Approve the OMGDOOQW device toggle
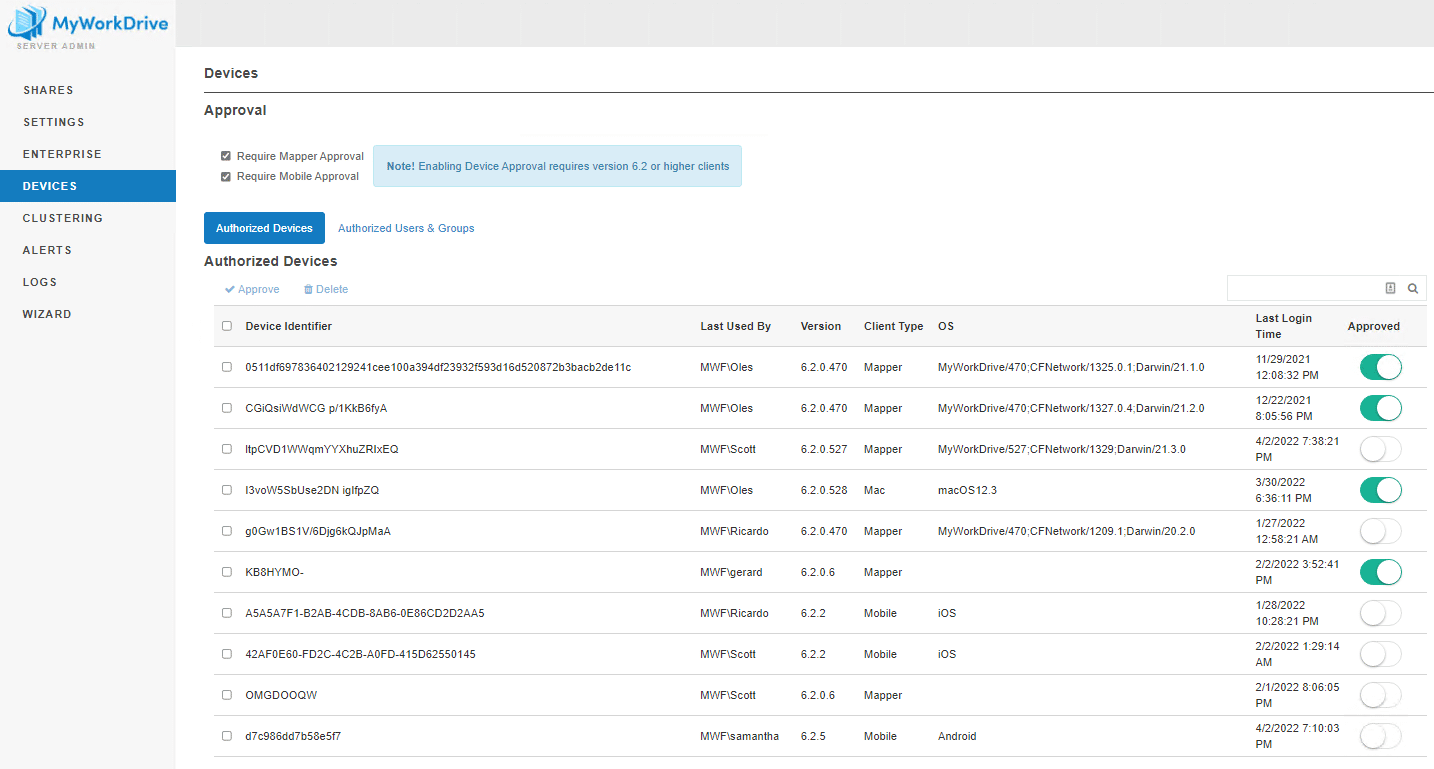 click(1380, 695)
